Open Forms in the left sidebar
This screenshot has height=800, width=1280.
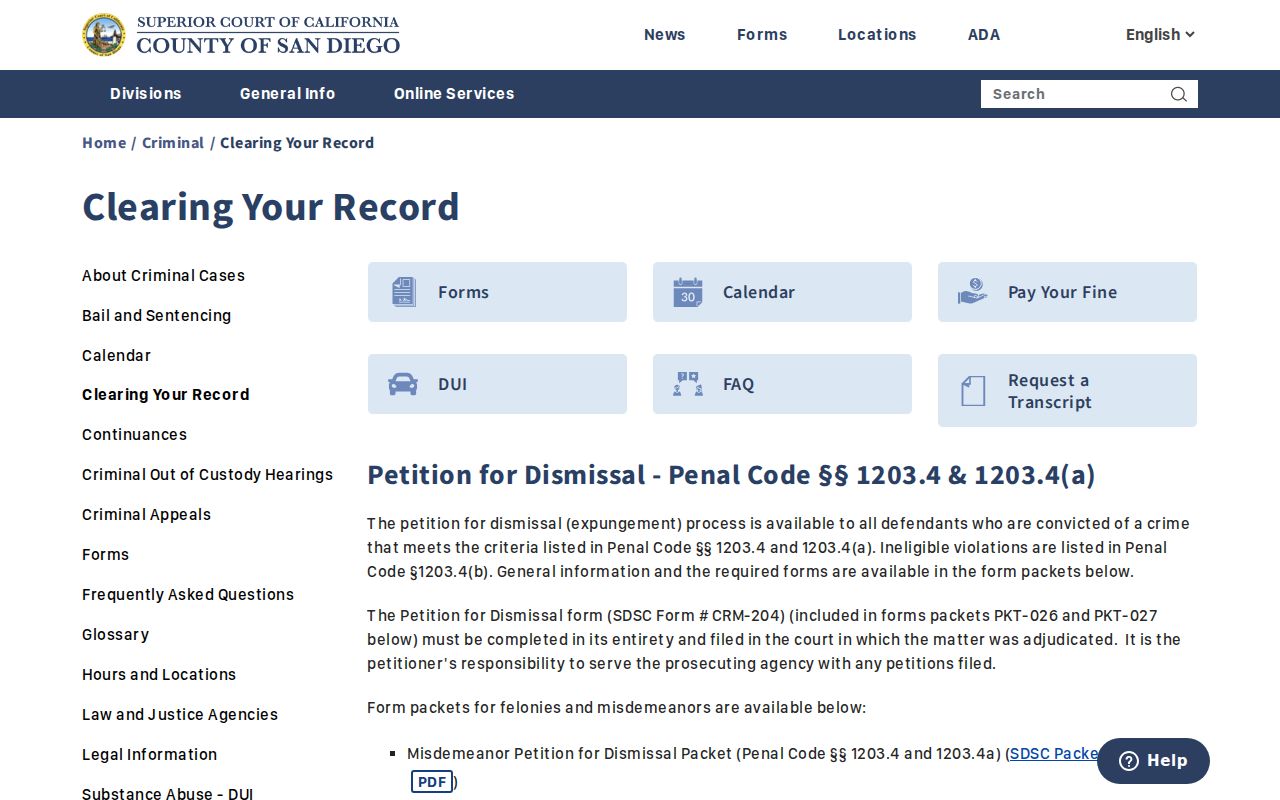pos(105,555)
